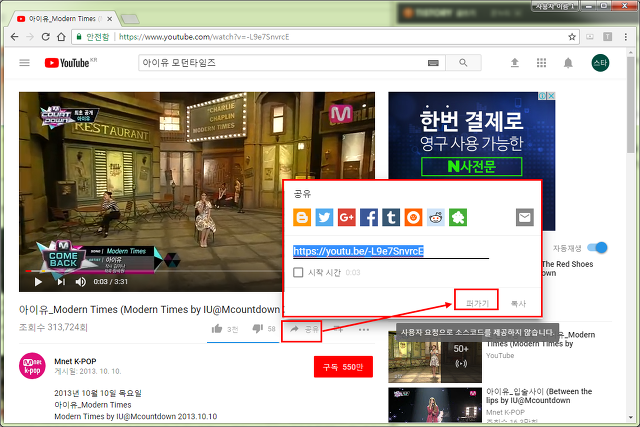Open the video upload icon
Viewport: 640px width, 427px height.
[x=515, y=63]
